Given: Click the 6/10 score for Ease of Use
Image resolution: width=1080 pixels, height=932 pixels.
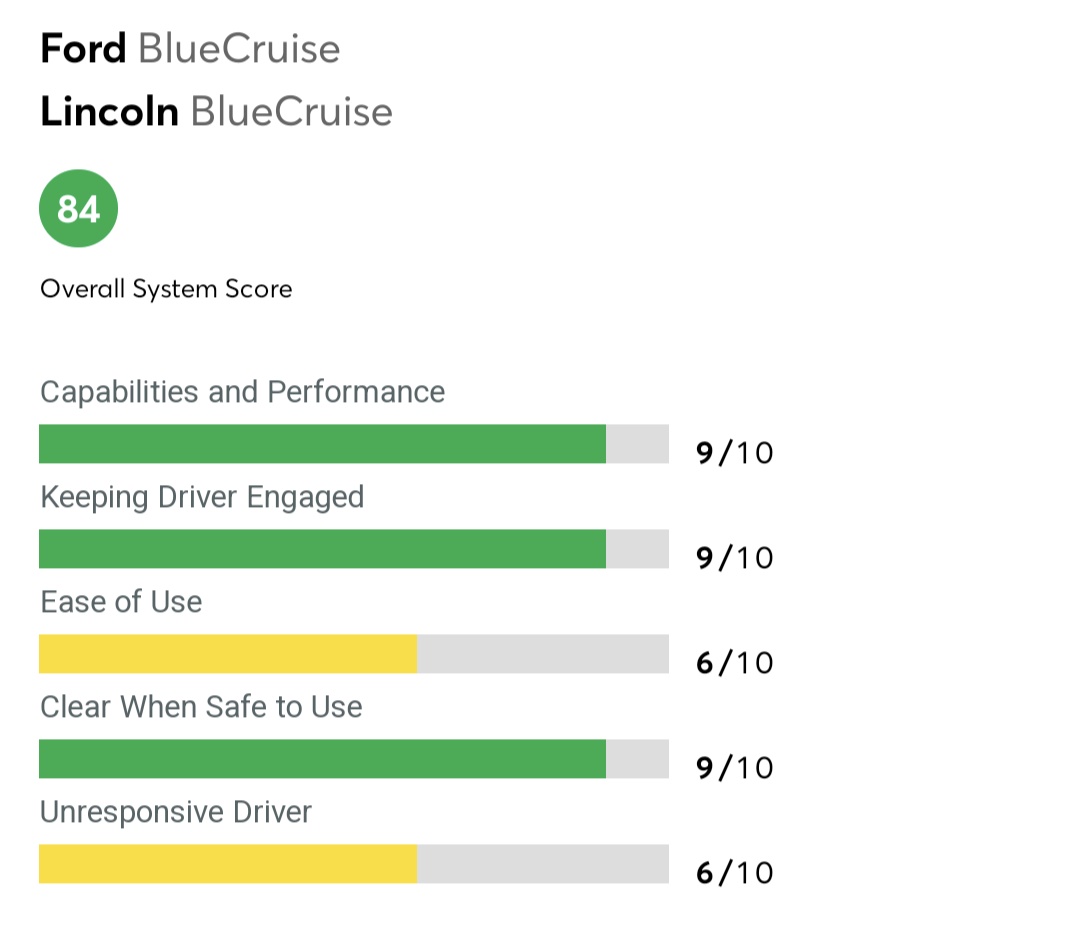Looking at the screenshot, I should [734, 663].
